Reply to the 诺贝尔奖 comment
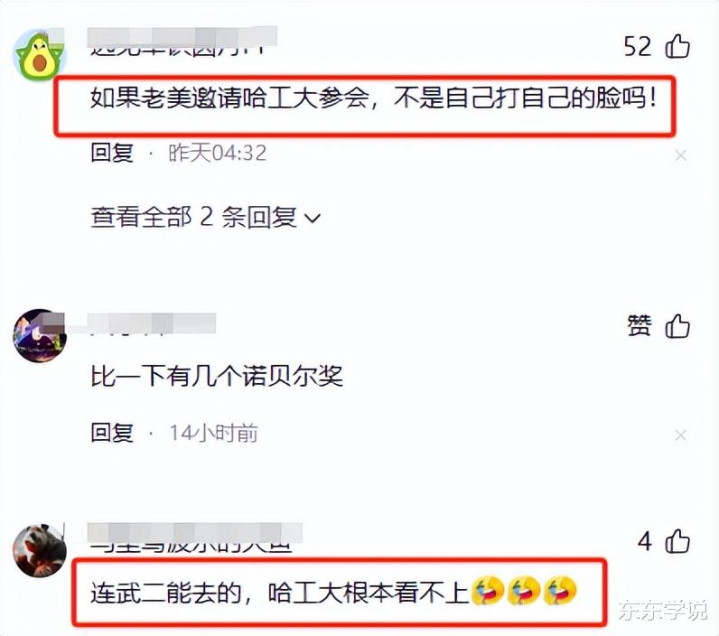This screenshot has height=636, width=719. [x=112, y=432]
